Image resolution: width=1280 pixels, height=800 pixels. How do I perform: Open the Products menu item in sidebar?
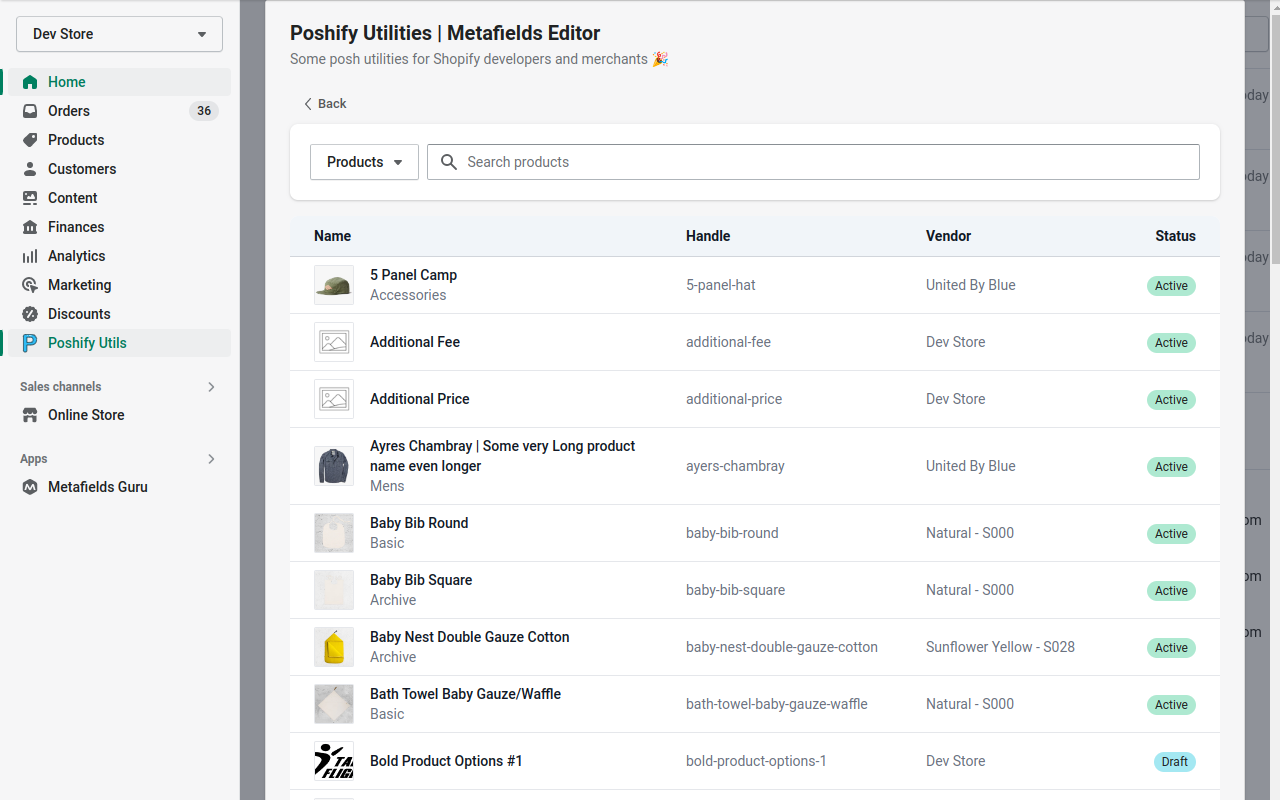(x=118, y=140)
